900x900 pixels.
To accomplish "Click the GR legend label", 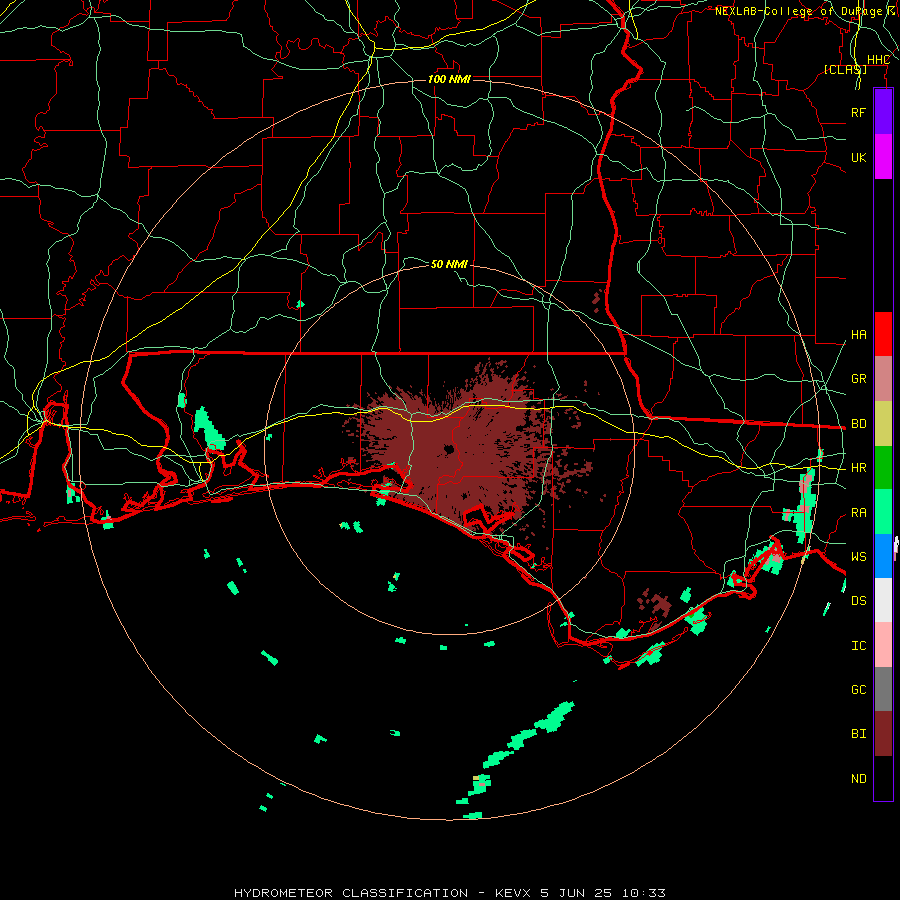I will click(858, 379).
